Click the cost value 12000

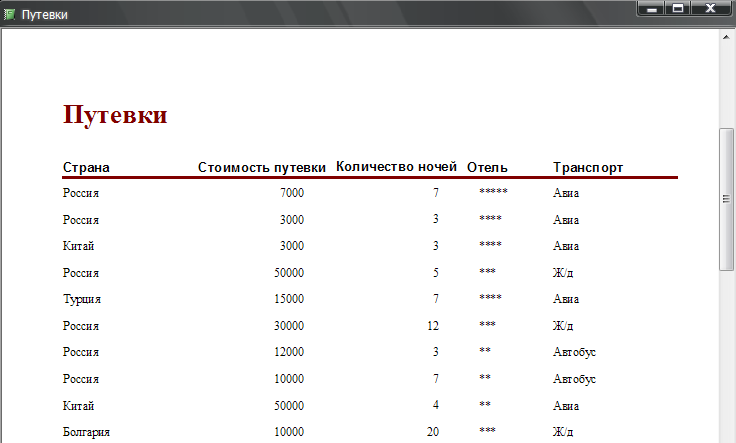[289, 352]
